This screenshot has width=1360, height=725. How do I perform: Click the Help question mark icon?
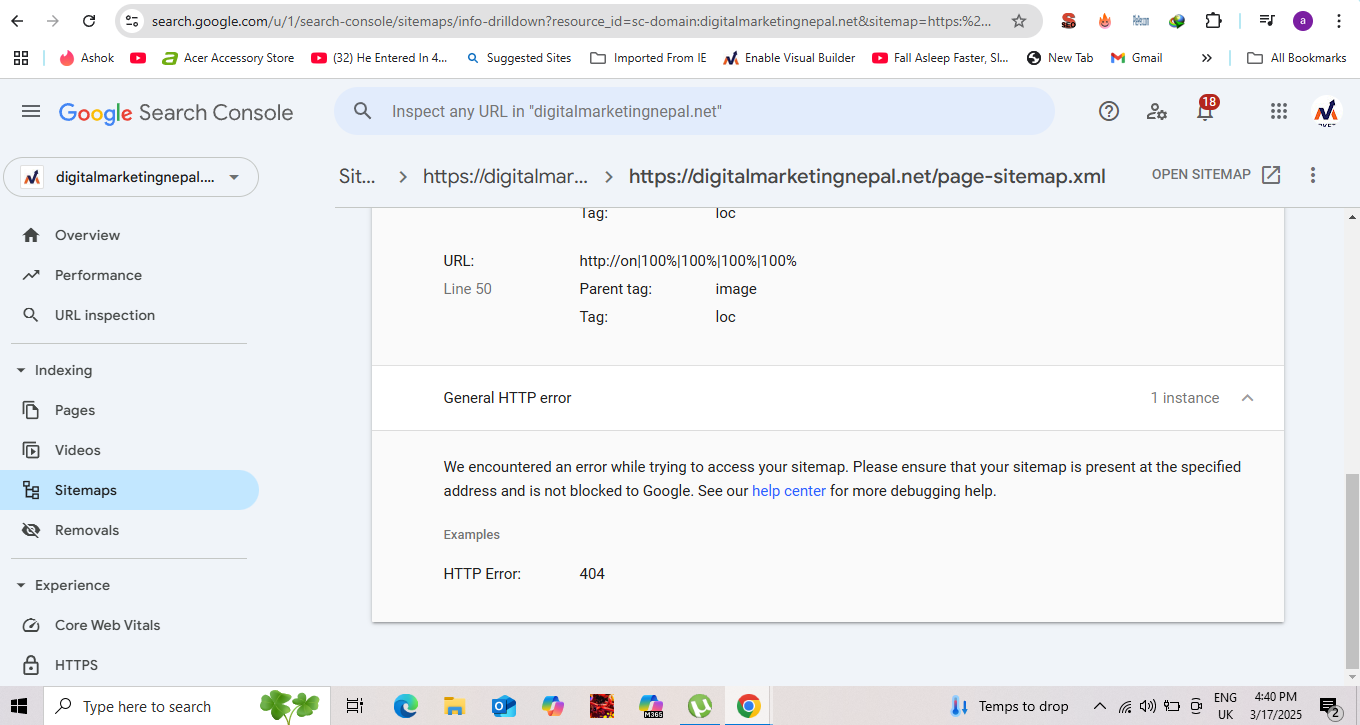point(1108,112)
